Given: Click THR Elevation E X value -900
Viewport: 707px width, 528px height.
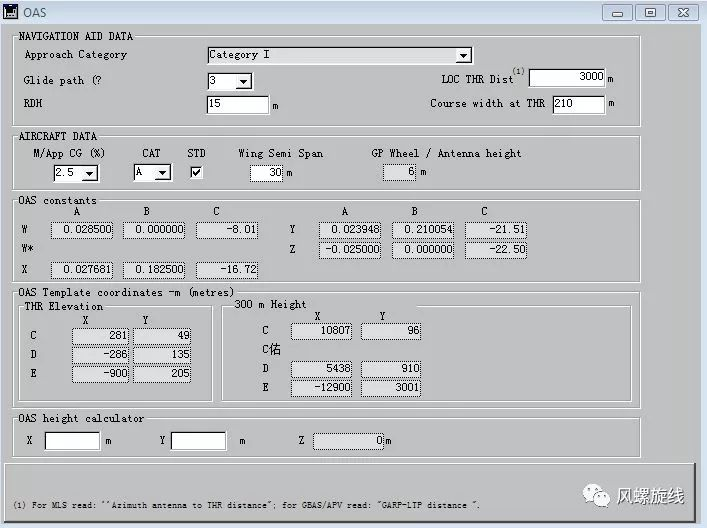Looking at the screenshot, I should 101,374.
